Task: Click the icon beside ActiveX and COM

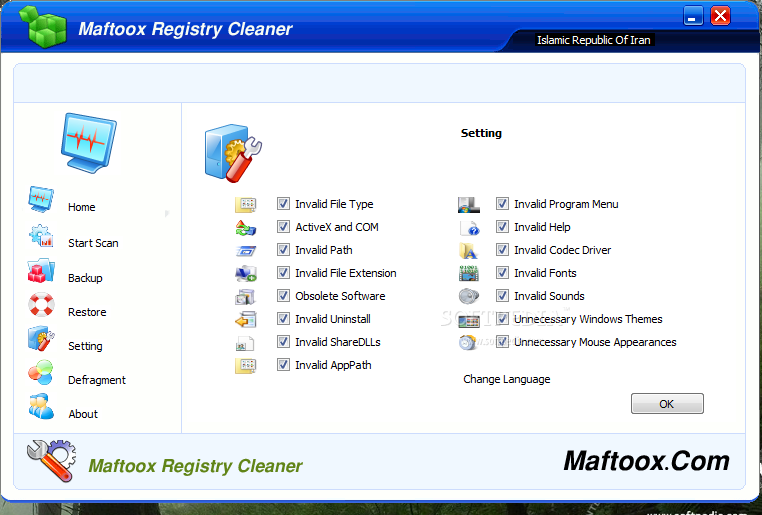Action: tap(246, 228)
